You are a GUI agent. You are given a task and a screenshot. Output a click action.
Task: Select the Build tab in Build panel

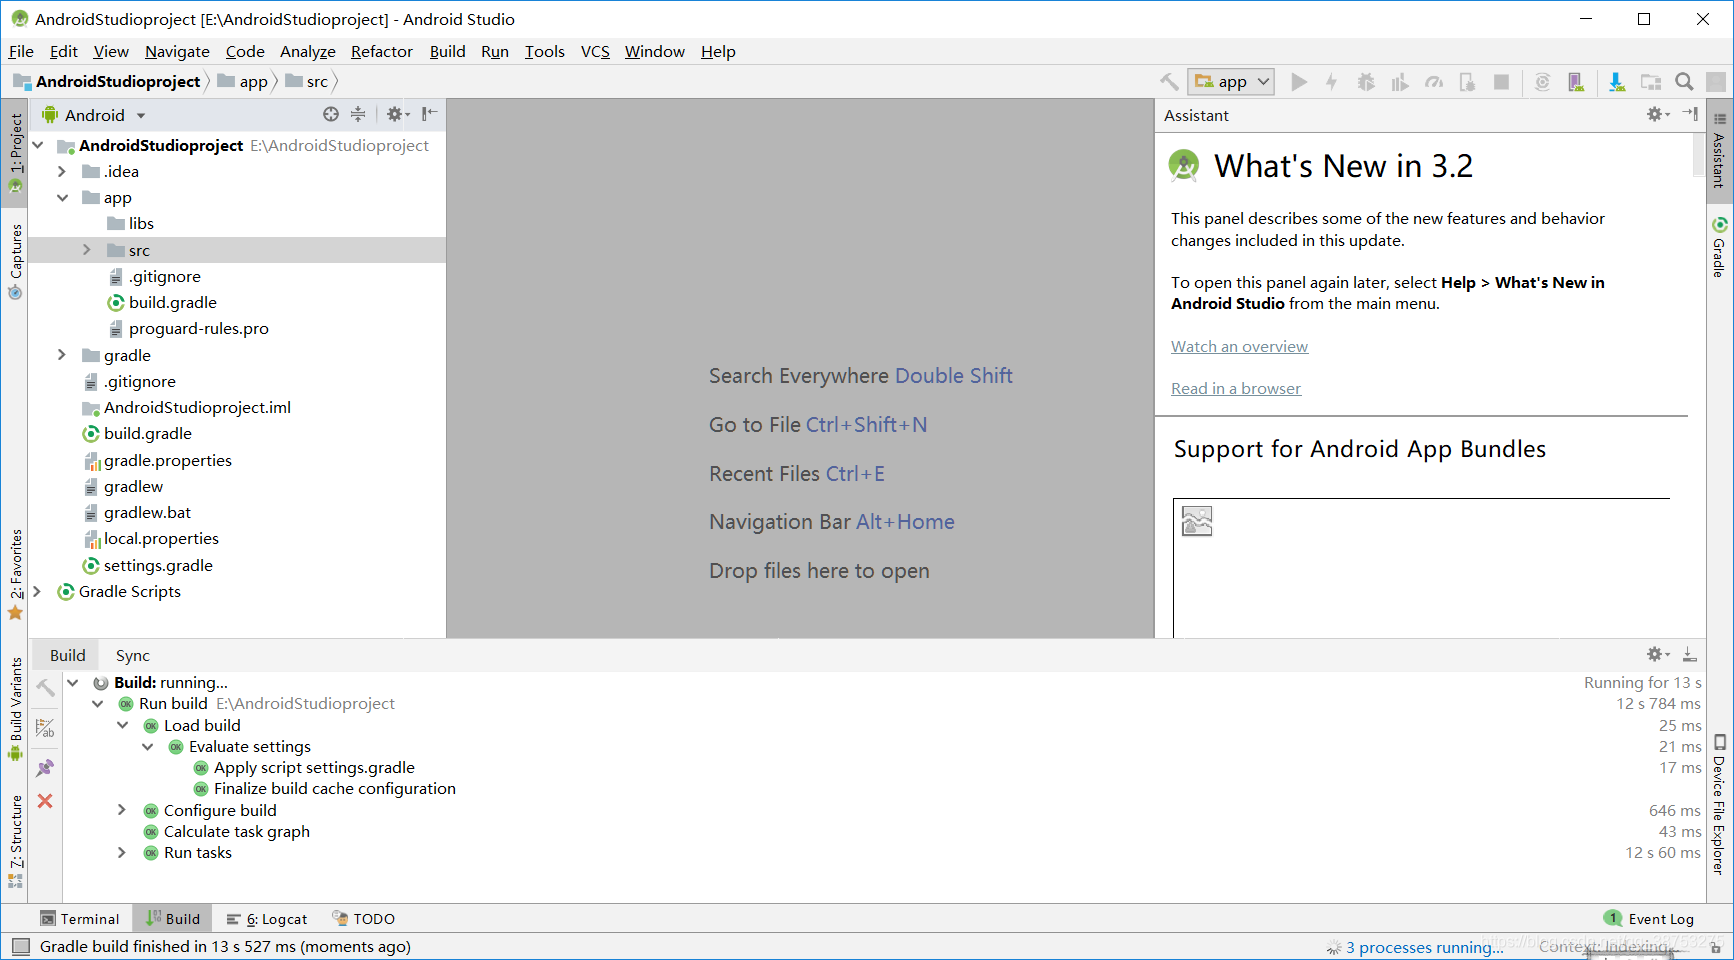pos(68,655)
